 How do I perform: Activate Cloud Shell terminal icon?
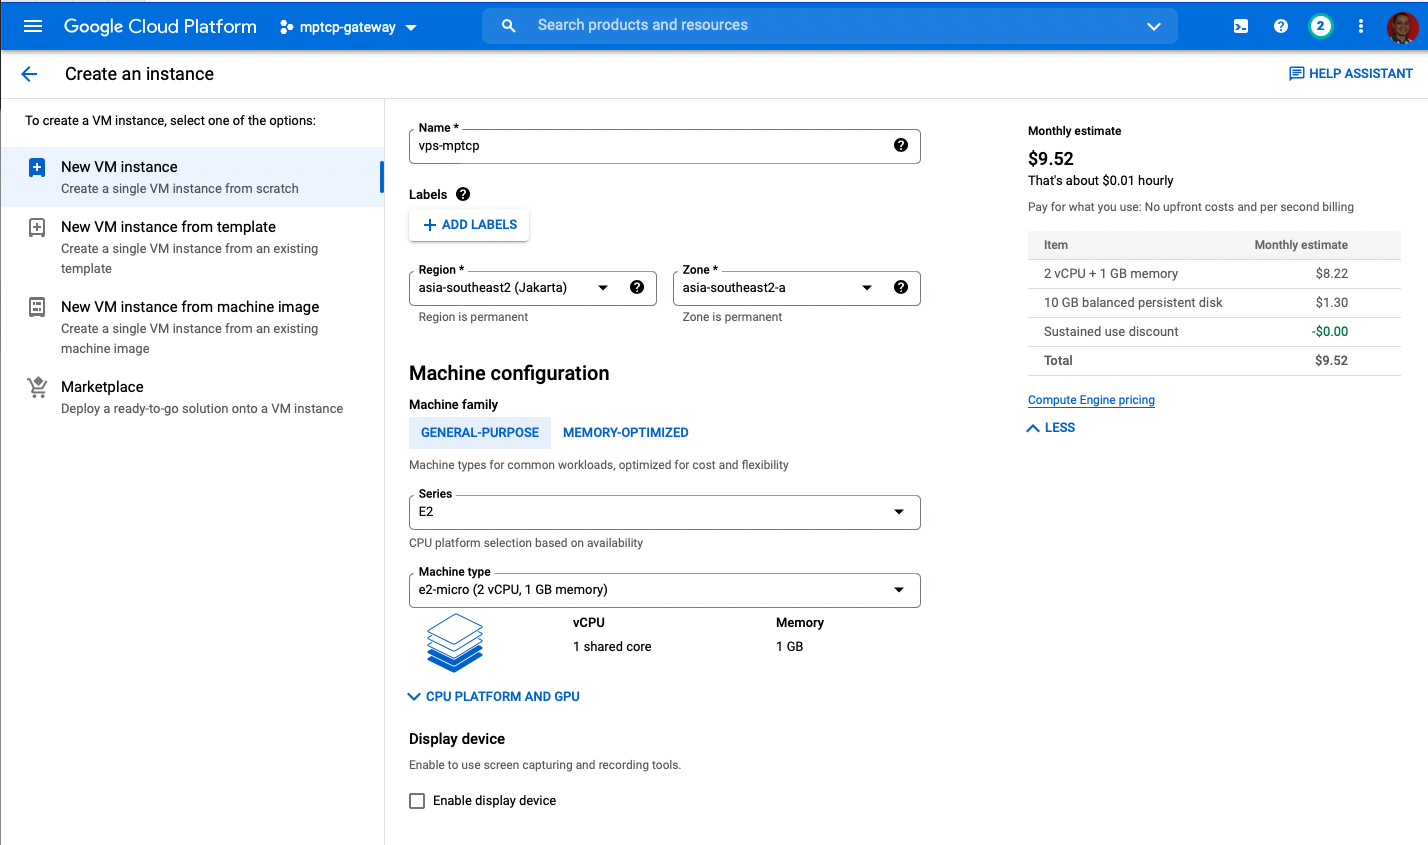[x=1241, y=27]
